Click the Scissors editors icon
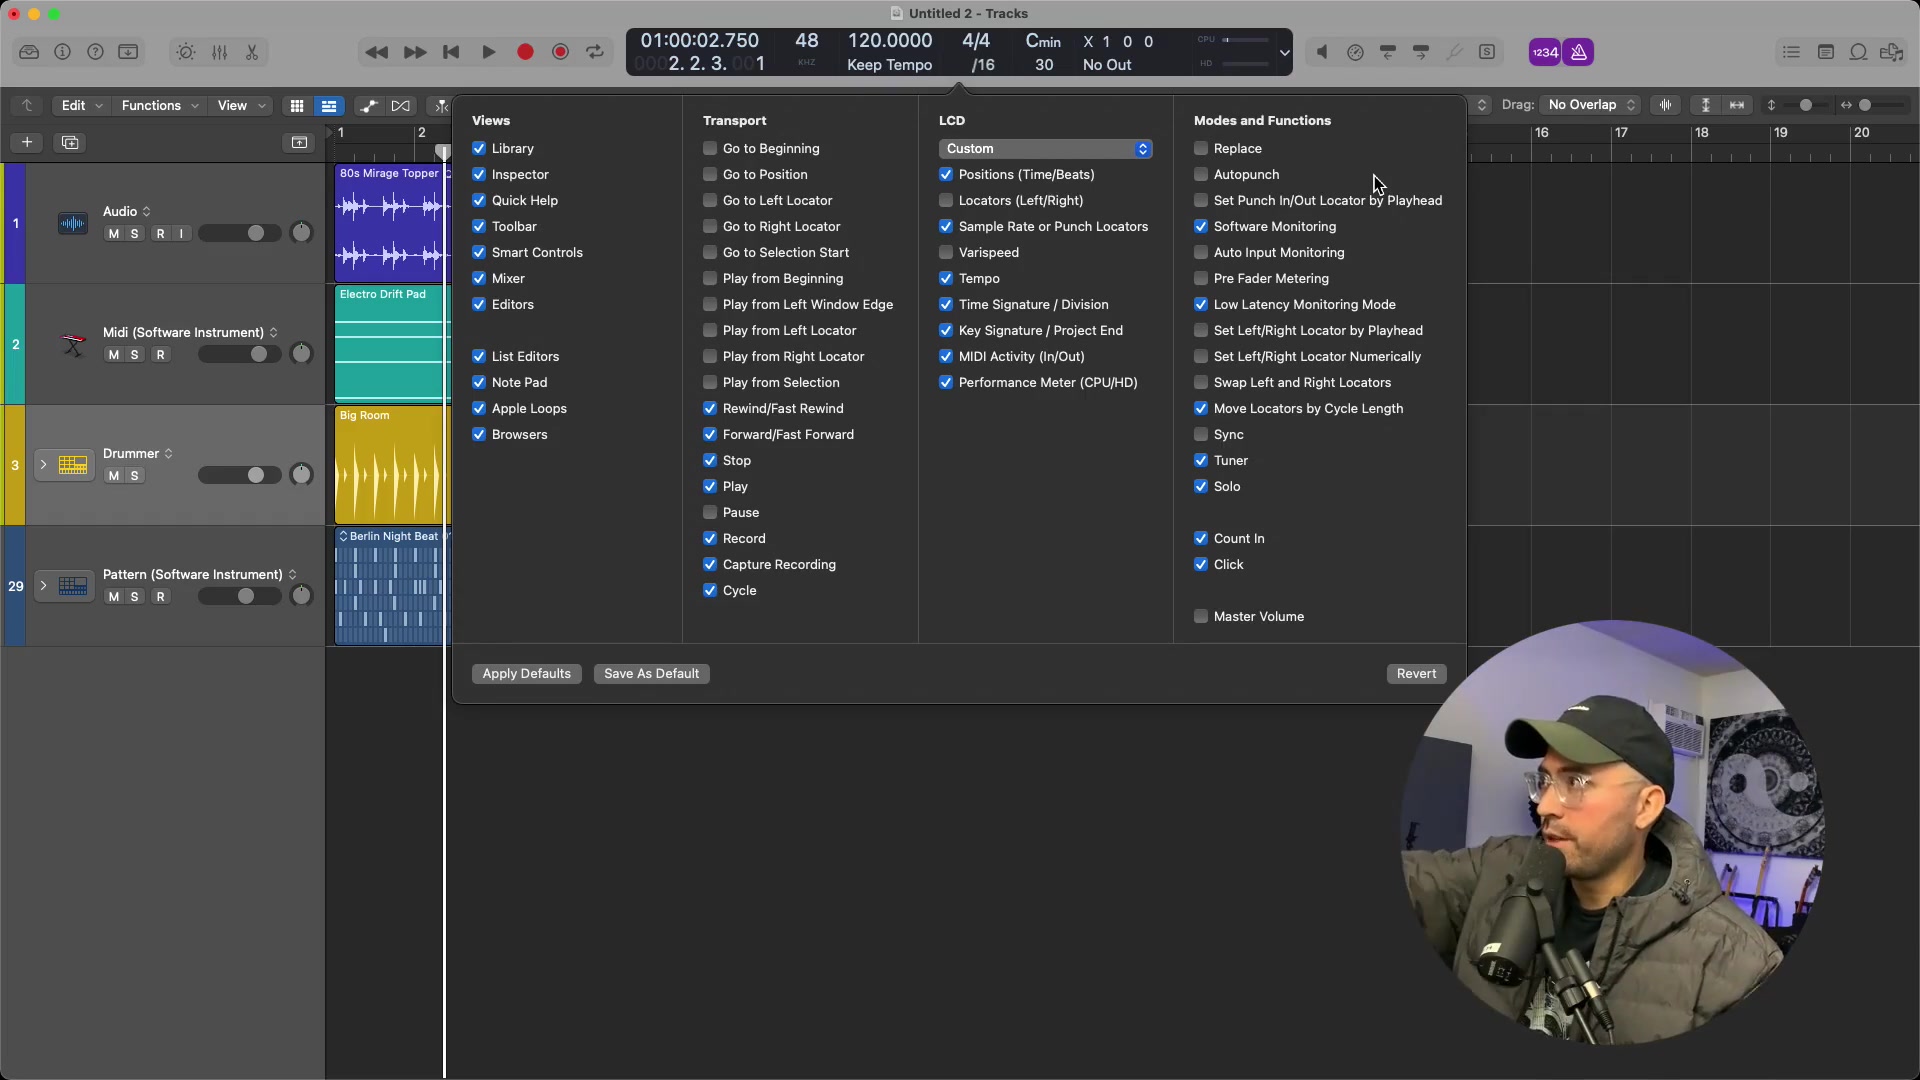The height and width of the screenshot is (1080, 1920). click(252, 52)
